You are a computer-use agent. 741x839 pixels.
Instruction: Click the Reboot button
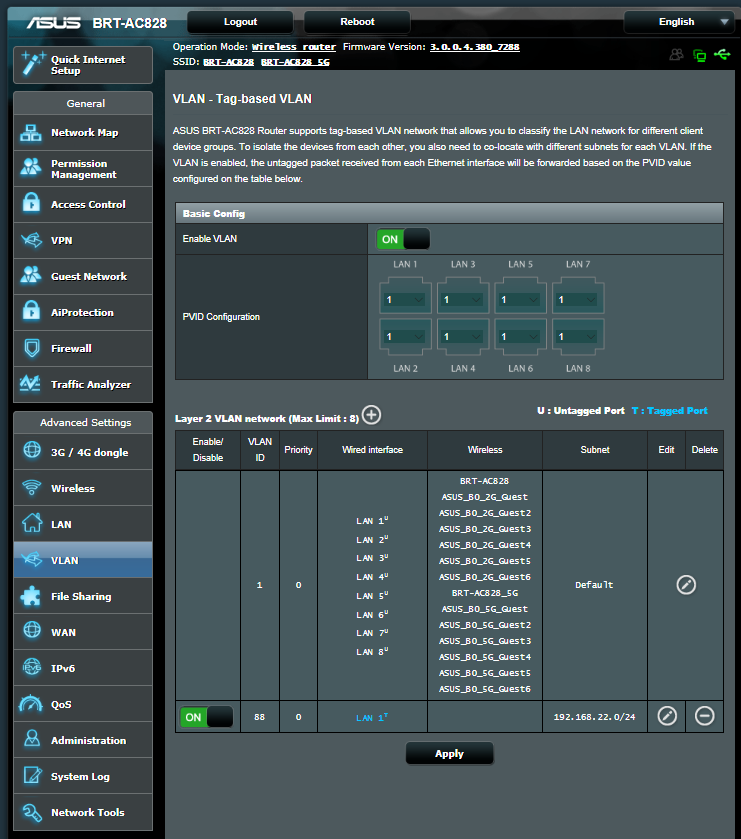[357, 22]
